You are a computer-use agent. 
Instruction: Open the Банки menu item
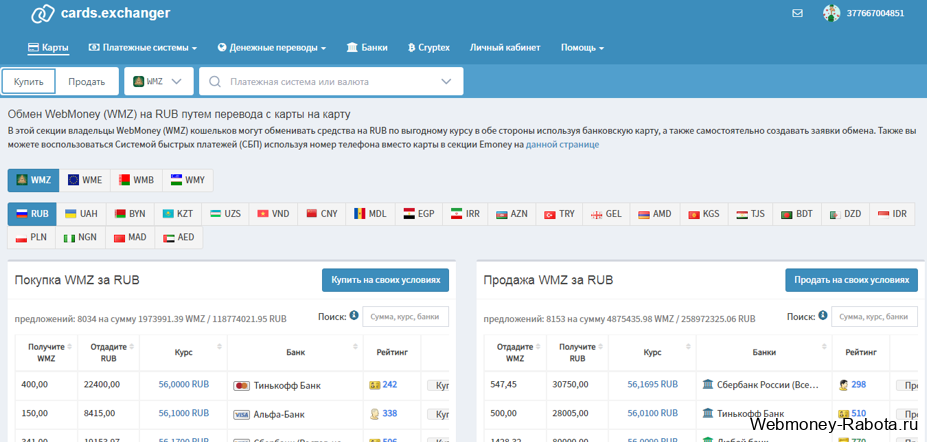click(367, 48)
